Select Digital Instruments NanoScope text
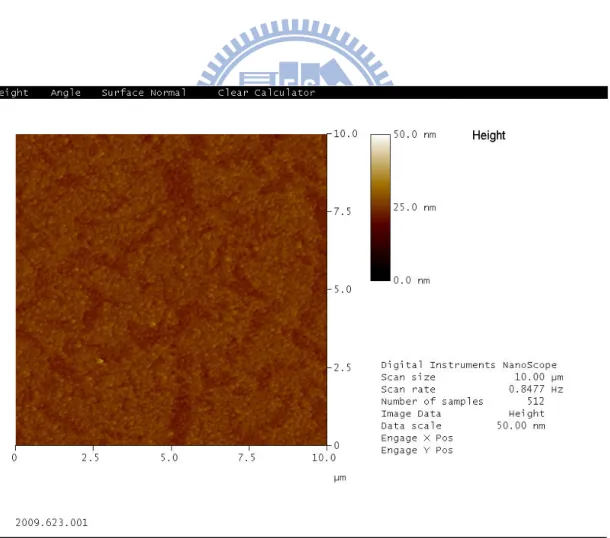Viewport: 610px width, 538px height. pyautogui.click(x=469, y=365)
